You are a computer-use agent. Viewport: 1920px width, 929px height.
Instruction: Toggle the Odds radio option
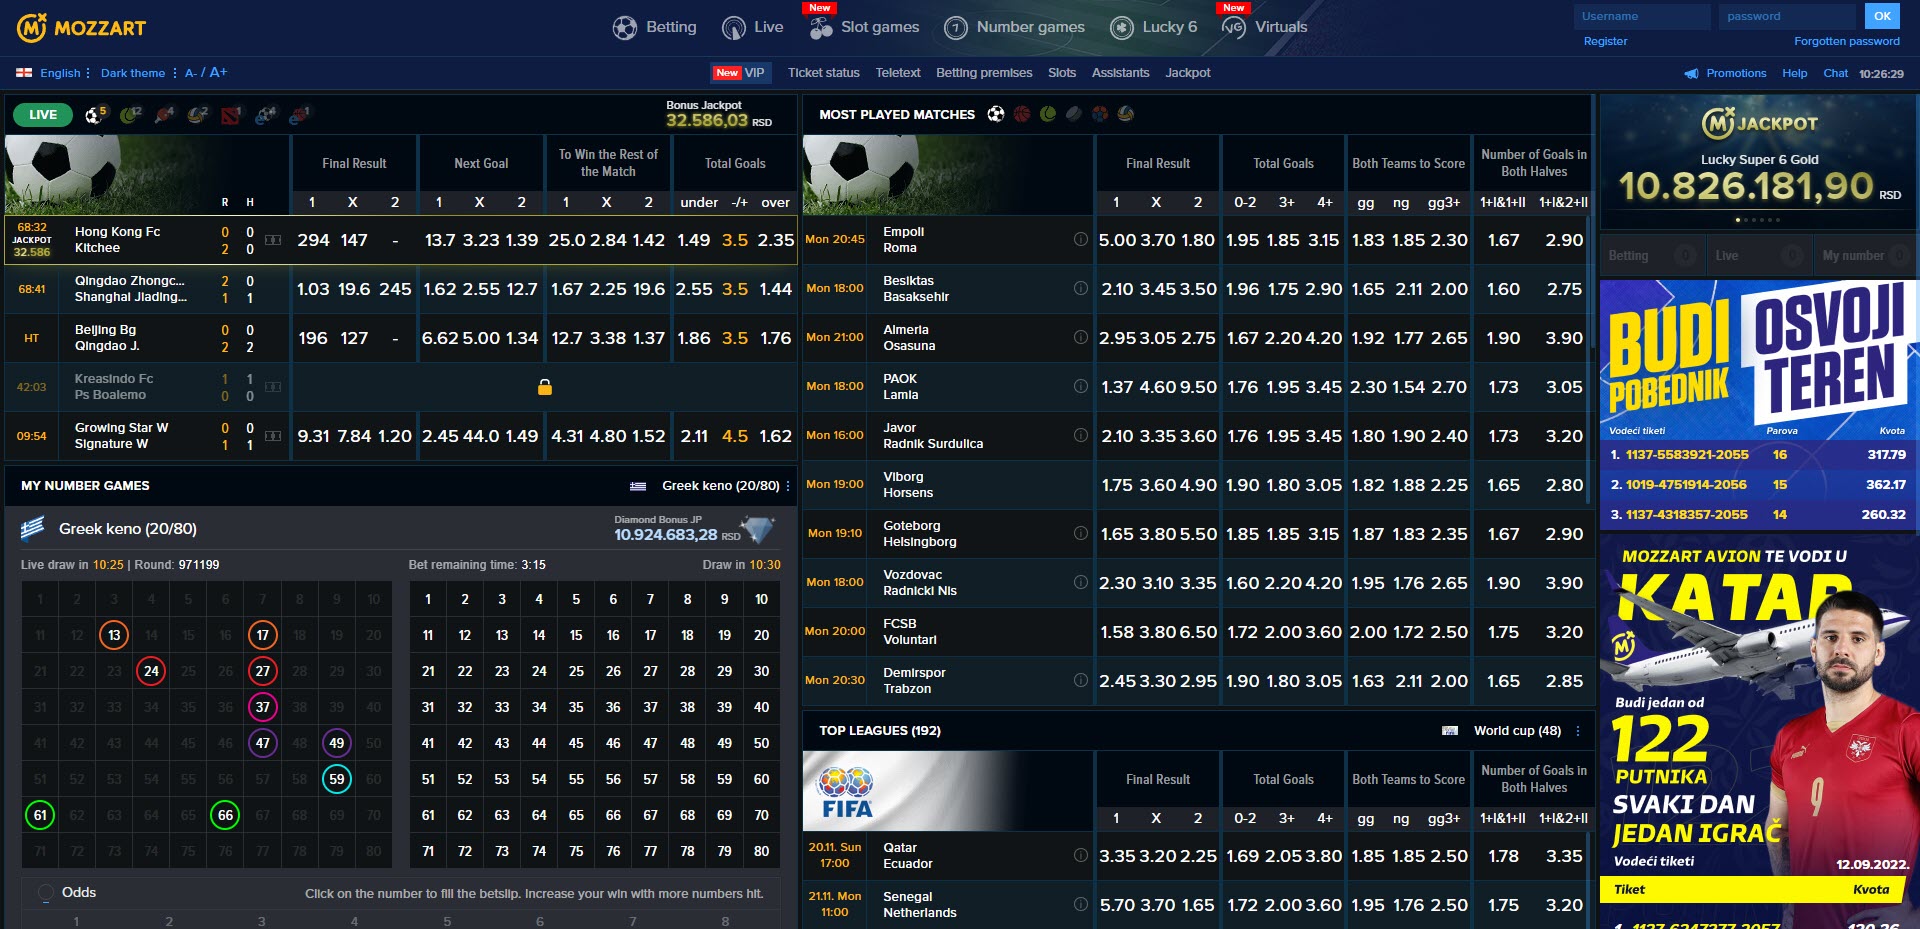(45, 893)
